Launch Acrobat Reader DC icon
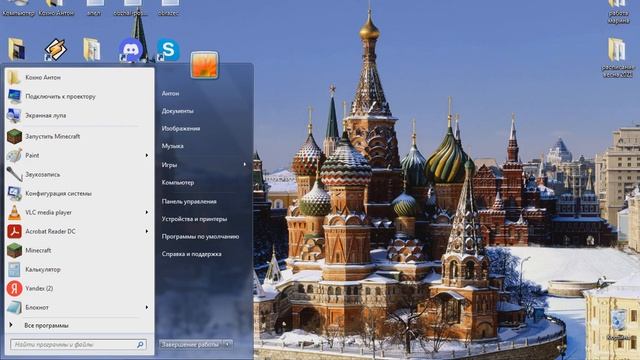The height and width of the screenshot is (360, 640). tap(14, 231)
